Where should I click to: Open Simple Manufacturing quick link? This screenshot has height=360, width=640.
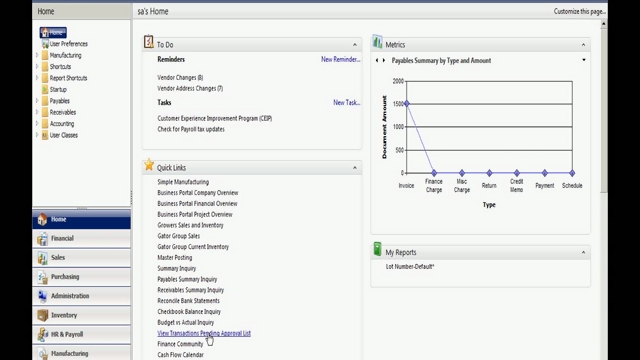click(183, 182)
